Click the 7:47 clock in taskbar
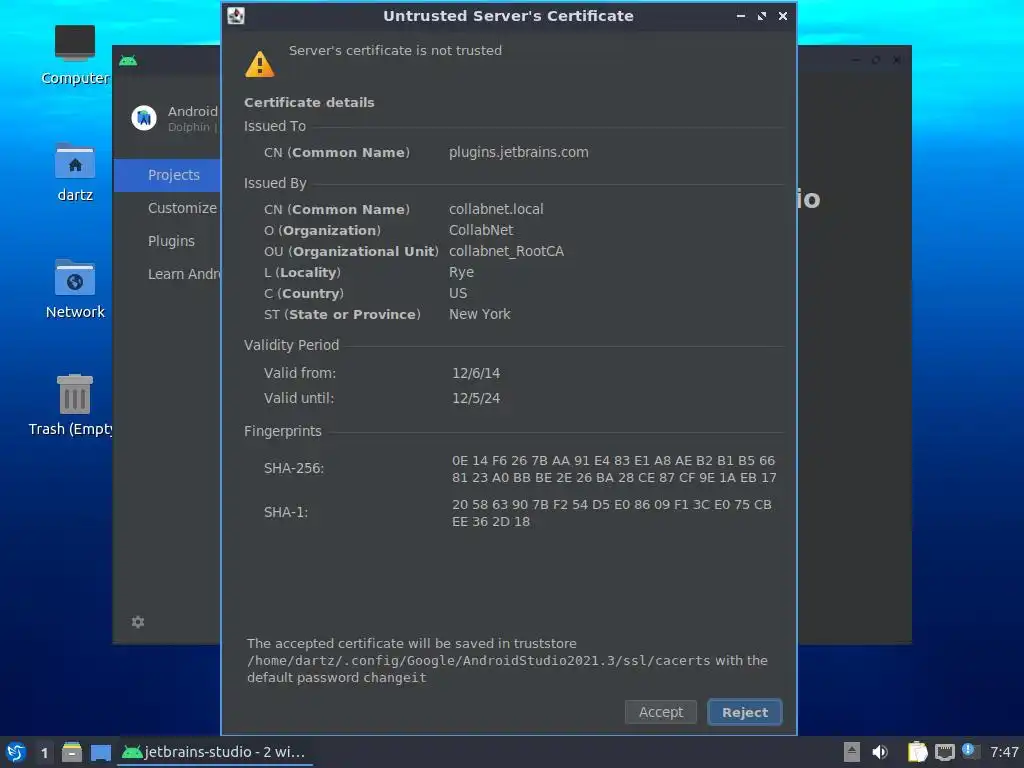The image size is (1024, 768). click(1004, 752)
